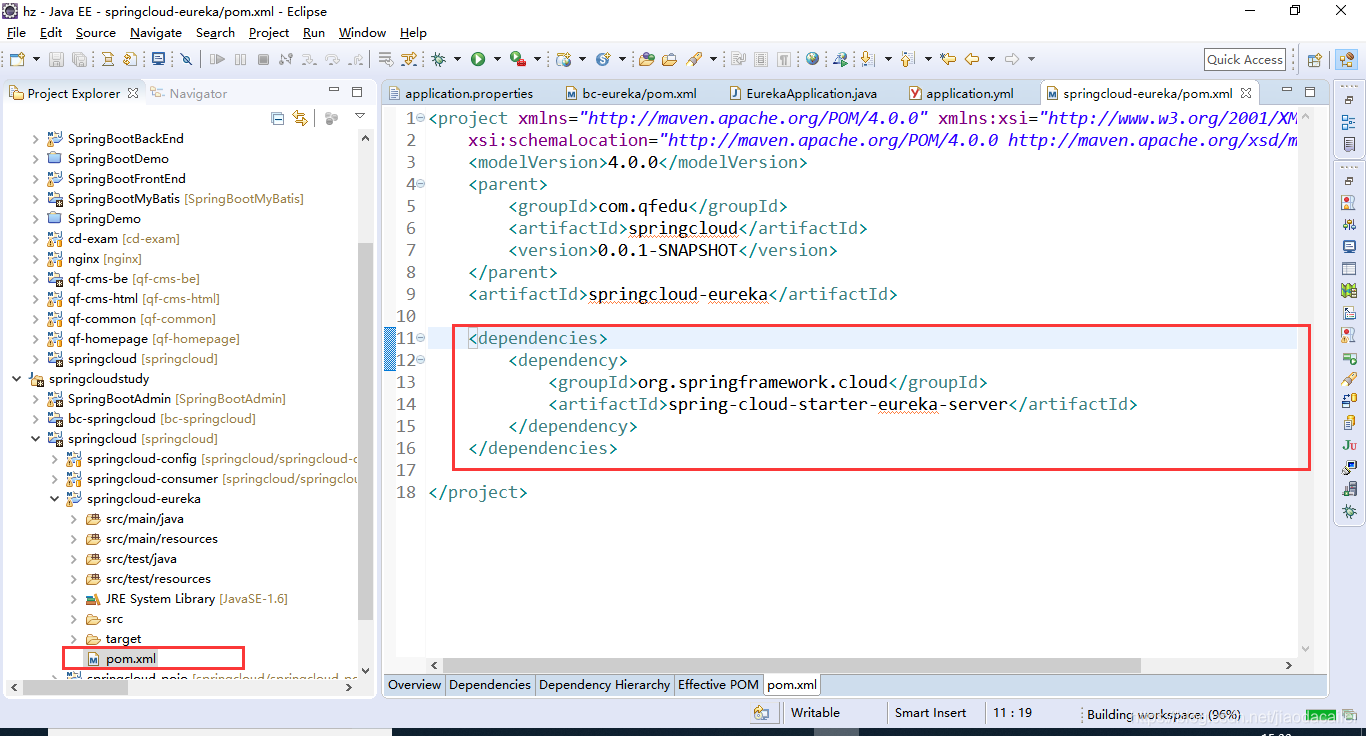The width and height of the screenshot is (1366, 736).
Task: Open the Back history dropdown arrow
Action: point(991,59)
